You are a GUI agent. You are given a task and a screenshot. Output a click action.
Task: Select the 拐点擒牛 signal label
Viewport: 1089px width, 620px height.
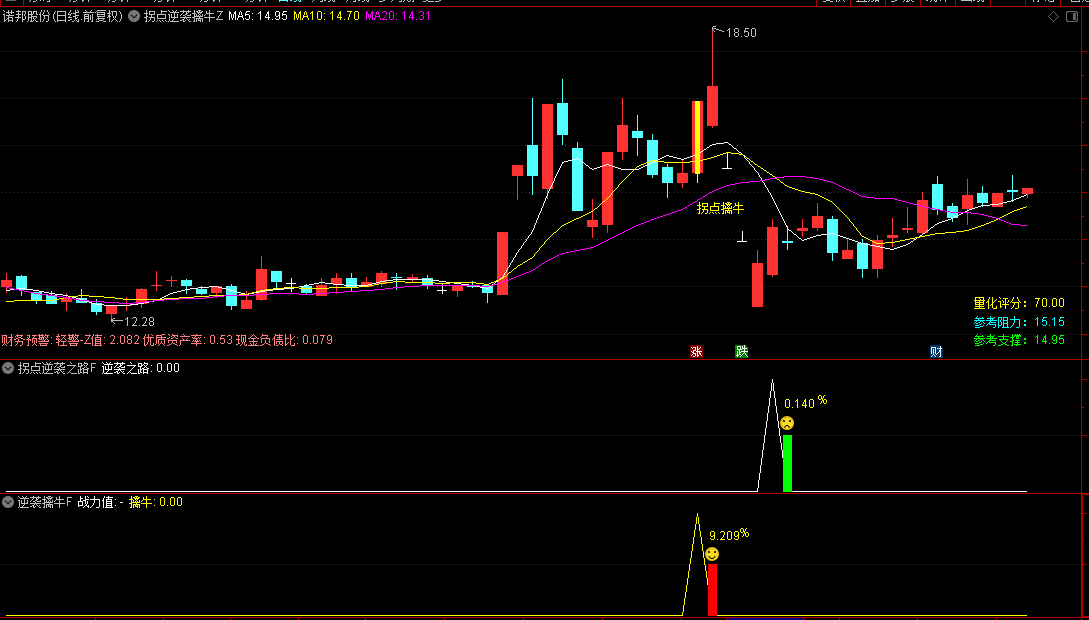pos(720,208)
